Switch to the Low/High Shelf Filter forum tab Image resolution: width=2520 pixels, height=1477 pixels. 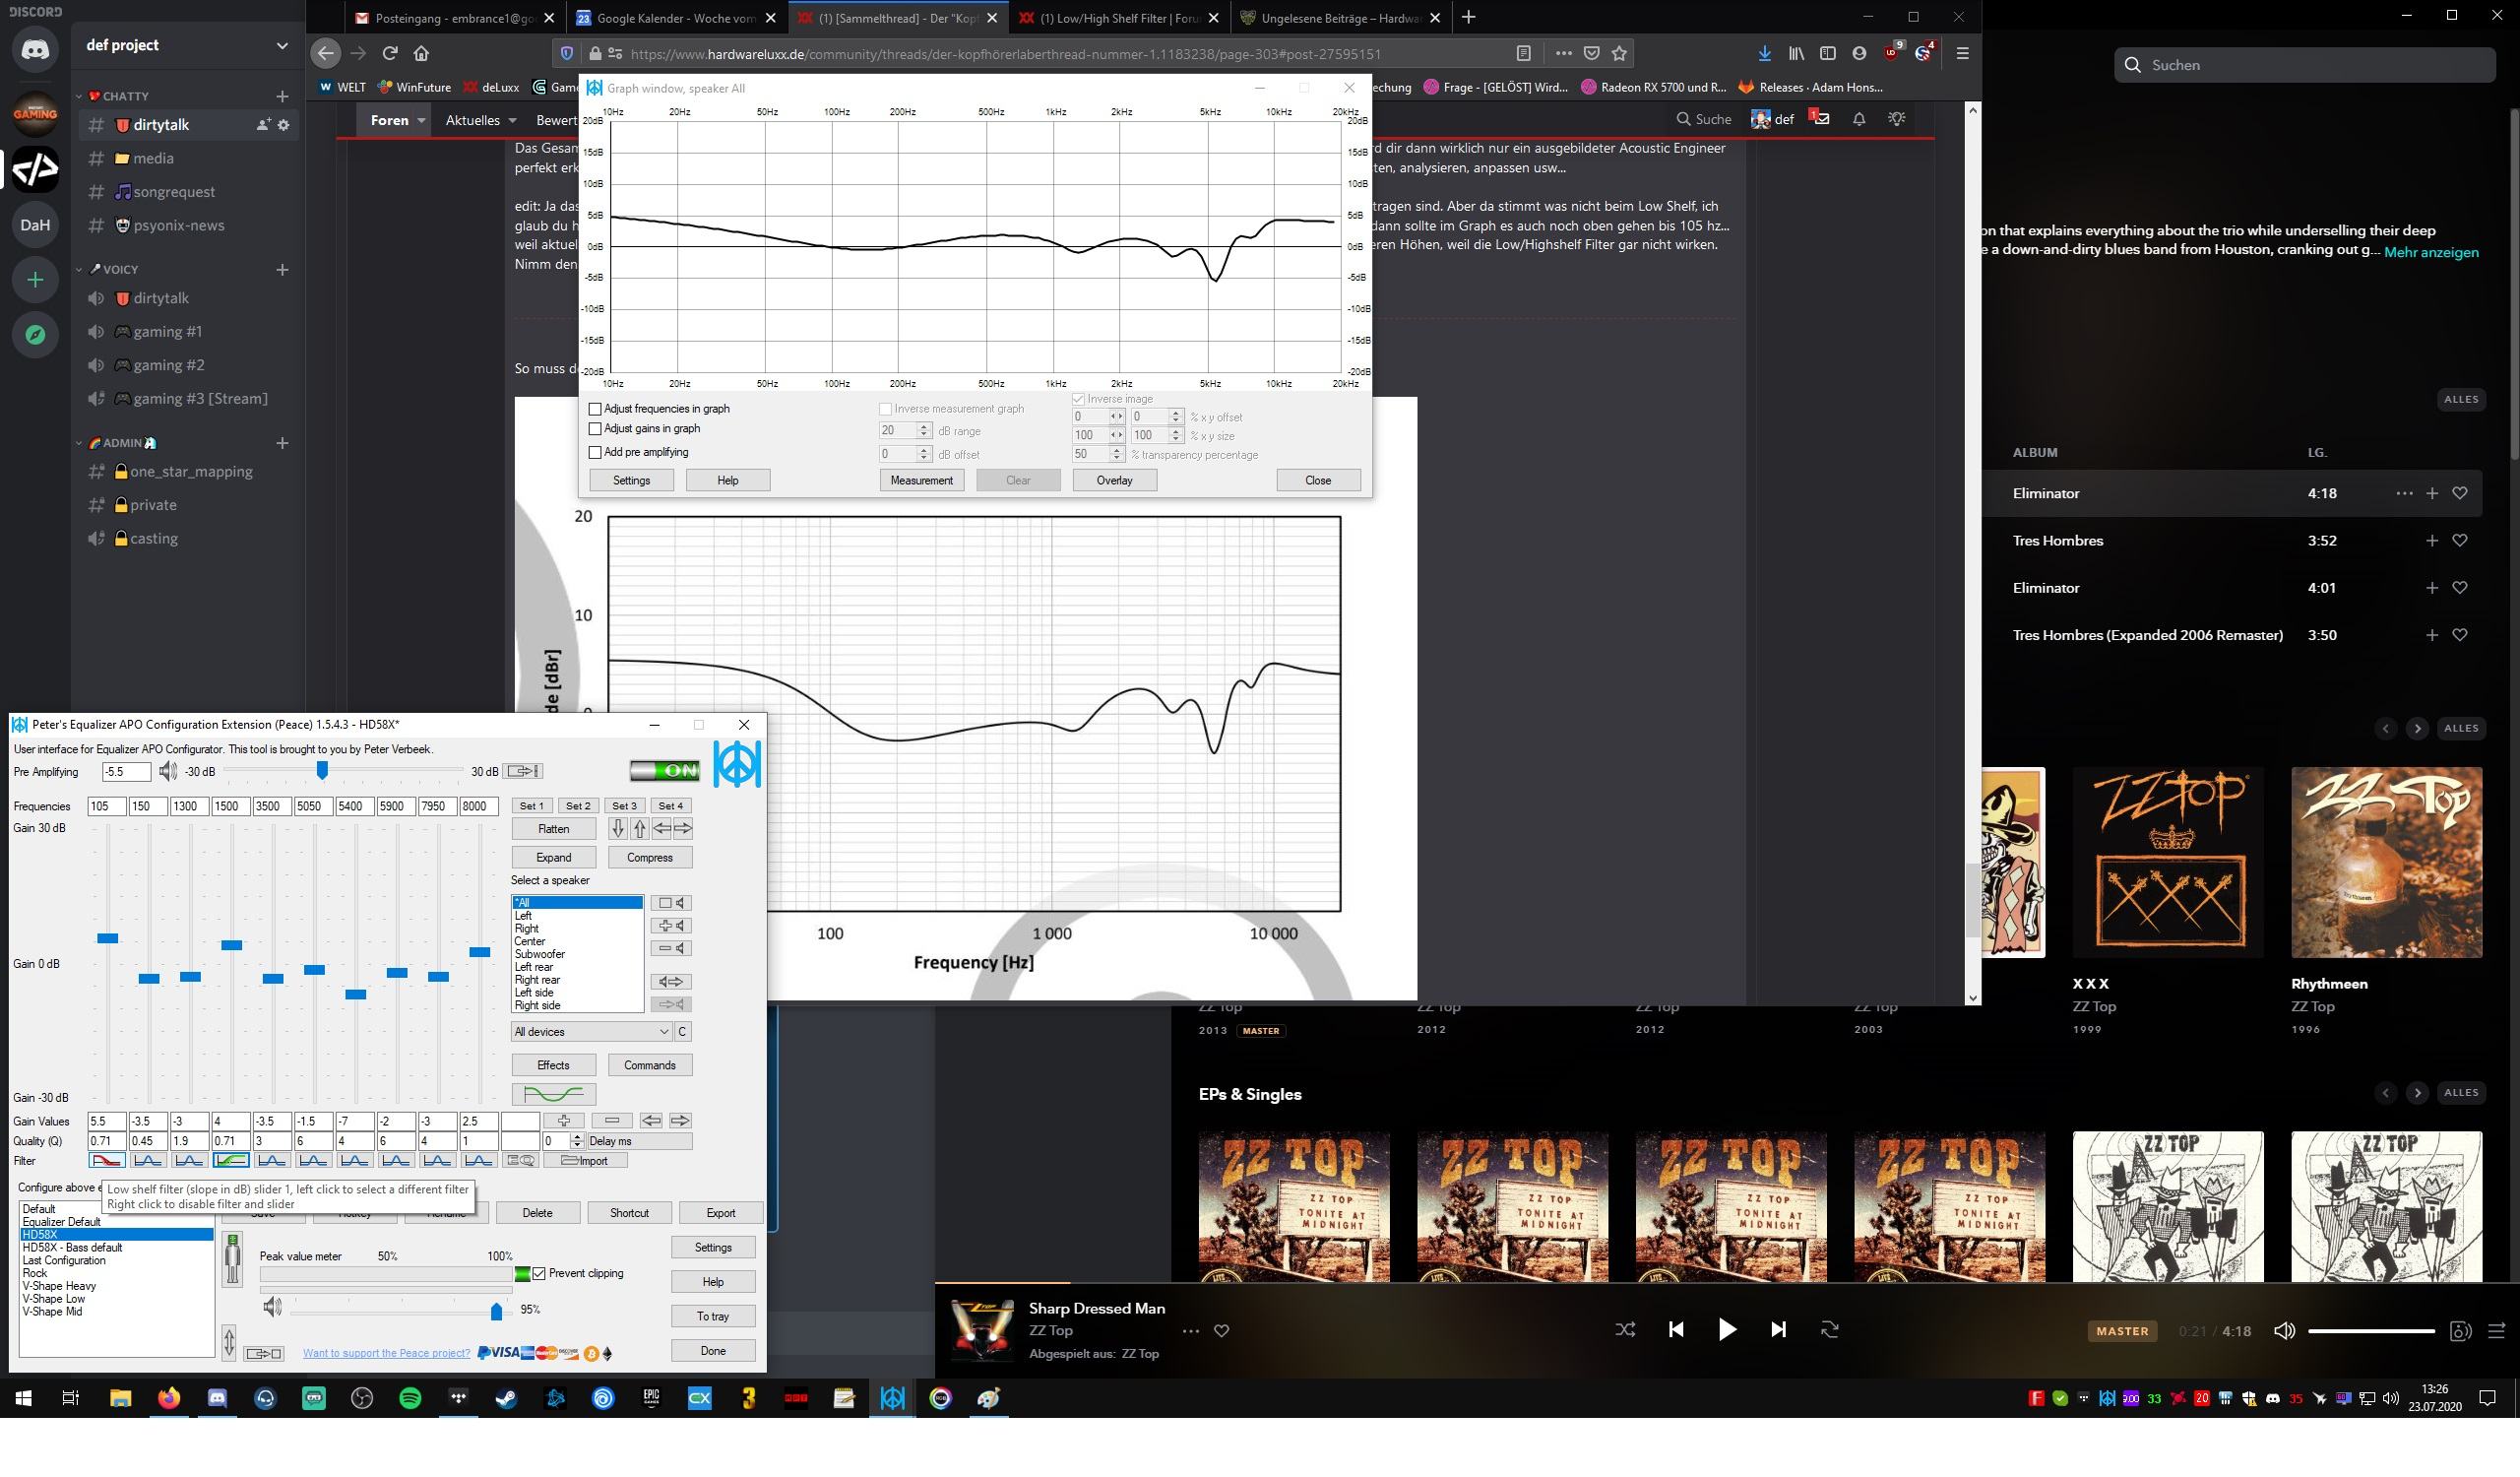click(1119, 18)
